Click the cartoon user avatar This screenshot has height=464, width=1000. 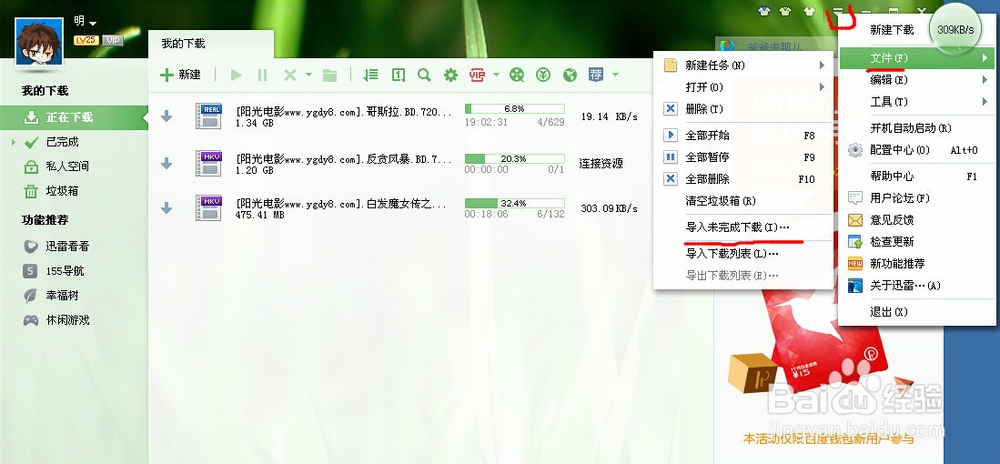(x=39, y=41)
